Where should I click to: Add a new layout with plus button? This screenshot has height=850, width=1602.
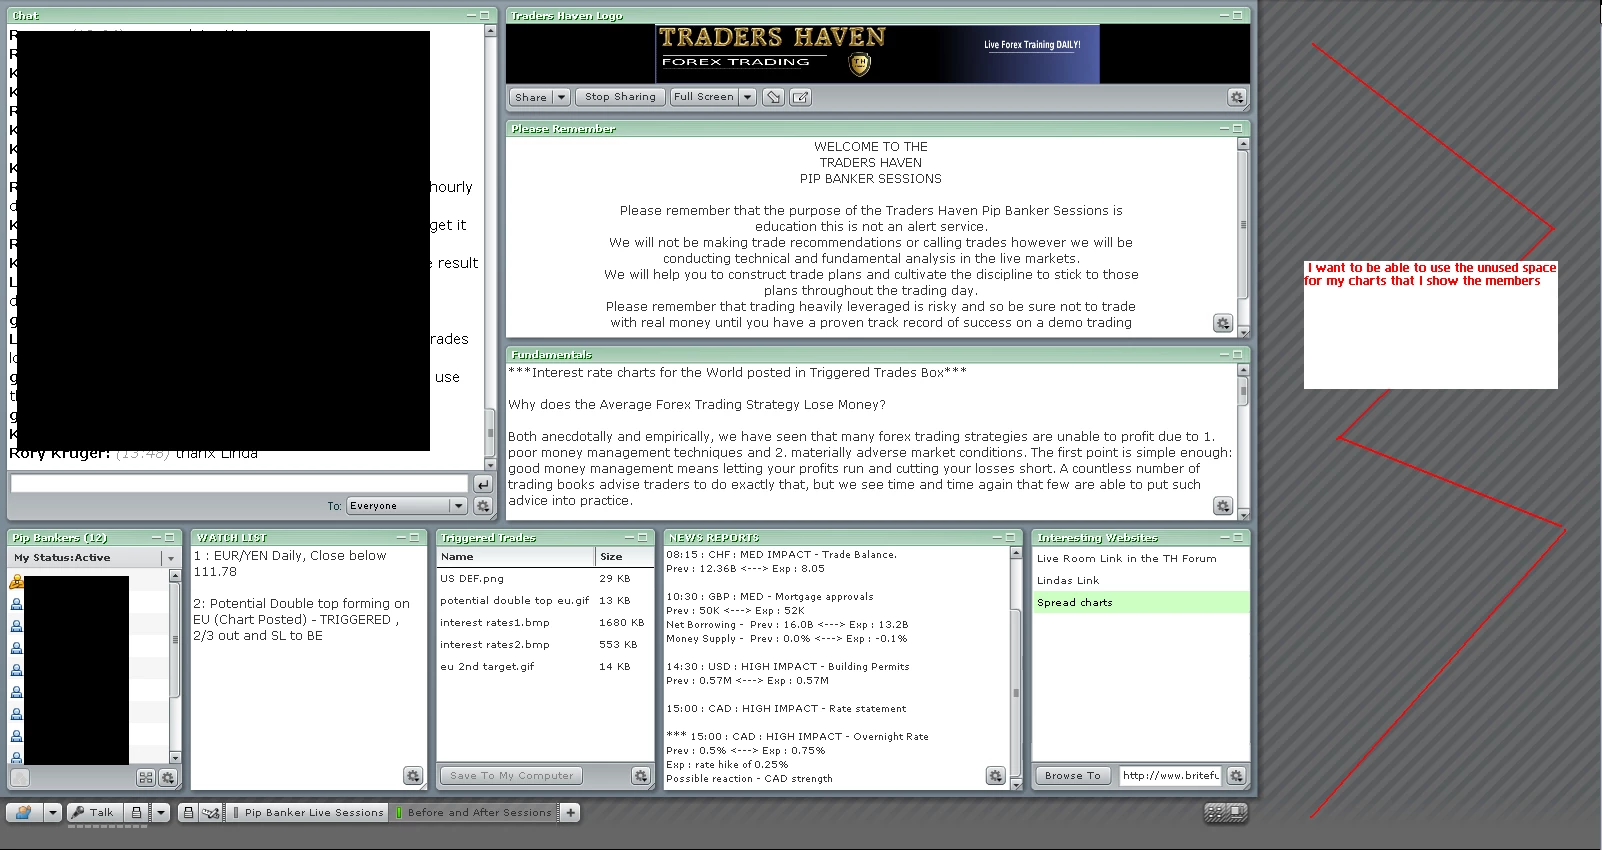(x=570, y=812)
